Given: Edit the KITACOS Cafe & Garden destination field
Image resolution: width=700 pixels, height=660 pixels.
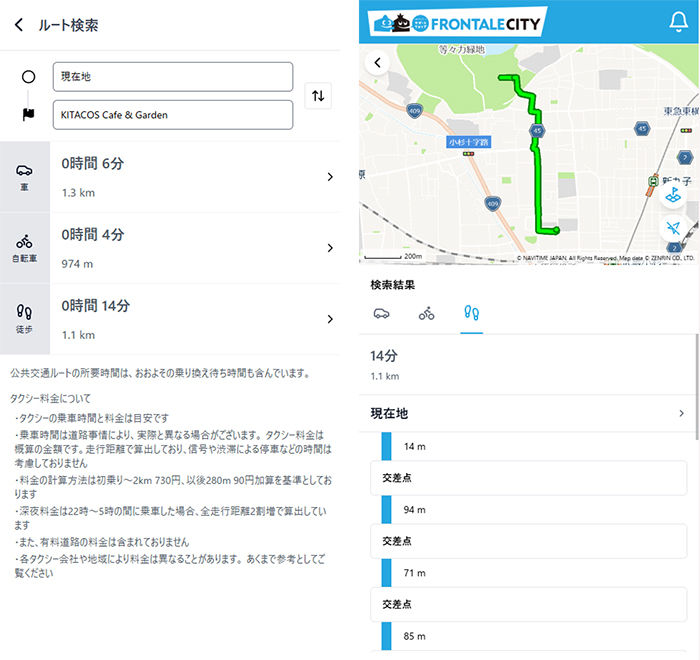Looking at the screenshot, I should point(173,115).
